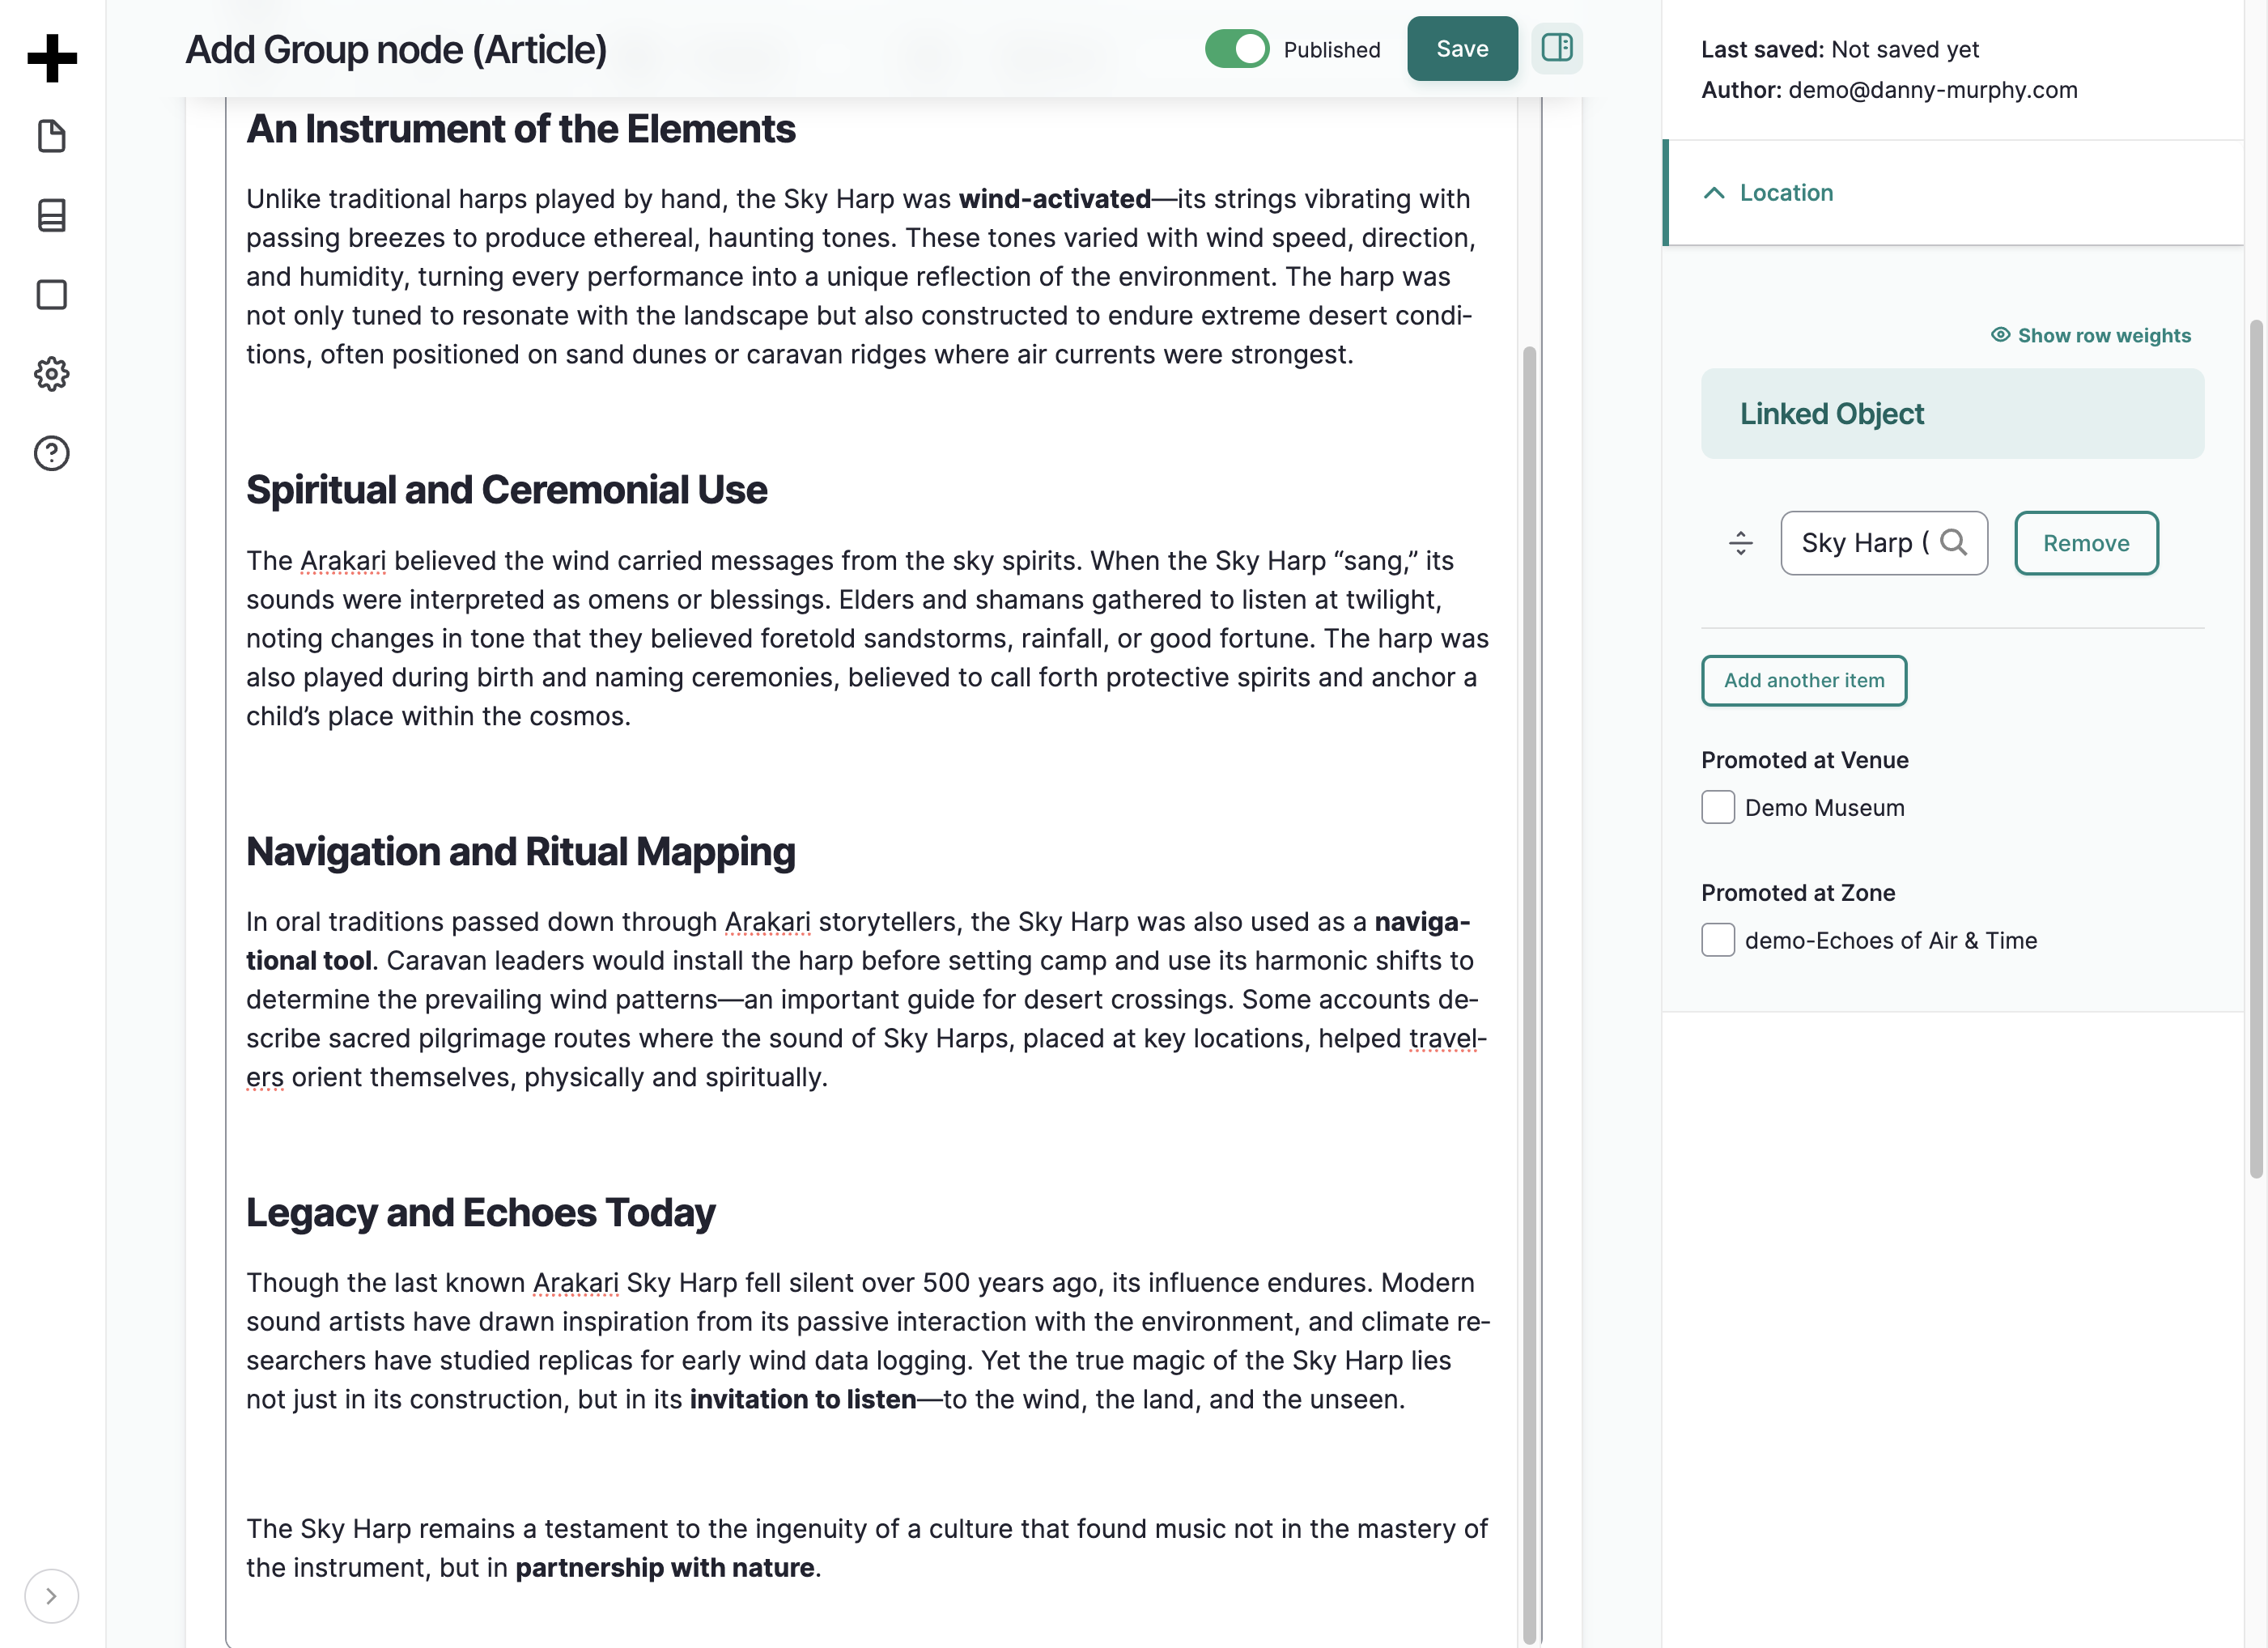The width and height of the screenshot is (2268, 1648).
Task: Click the Linked Object header
Action: [x=1952, y=414]
